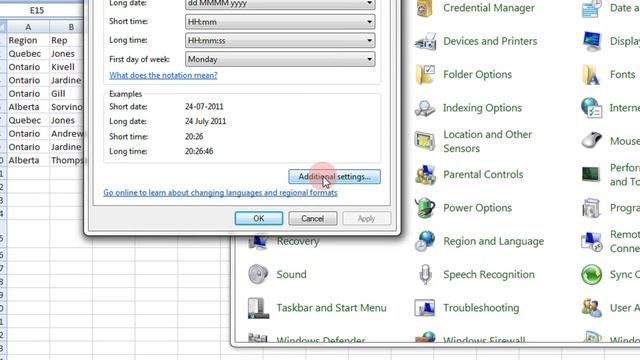This screenshot has width=640, height=360.
Task: Select the Region header cell in Excel
Action: click(x=28, y=40)
